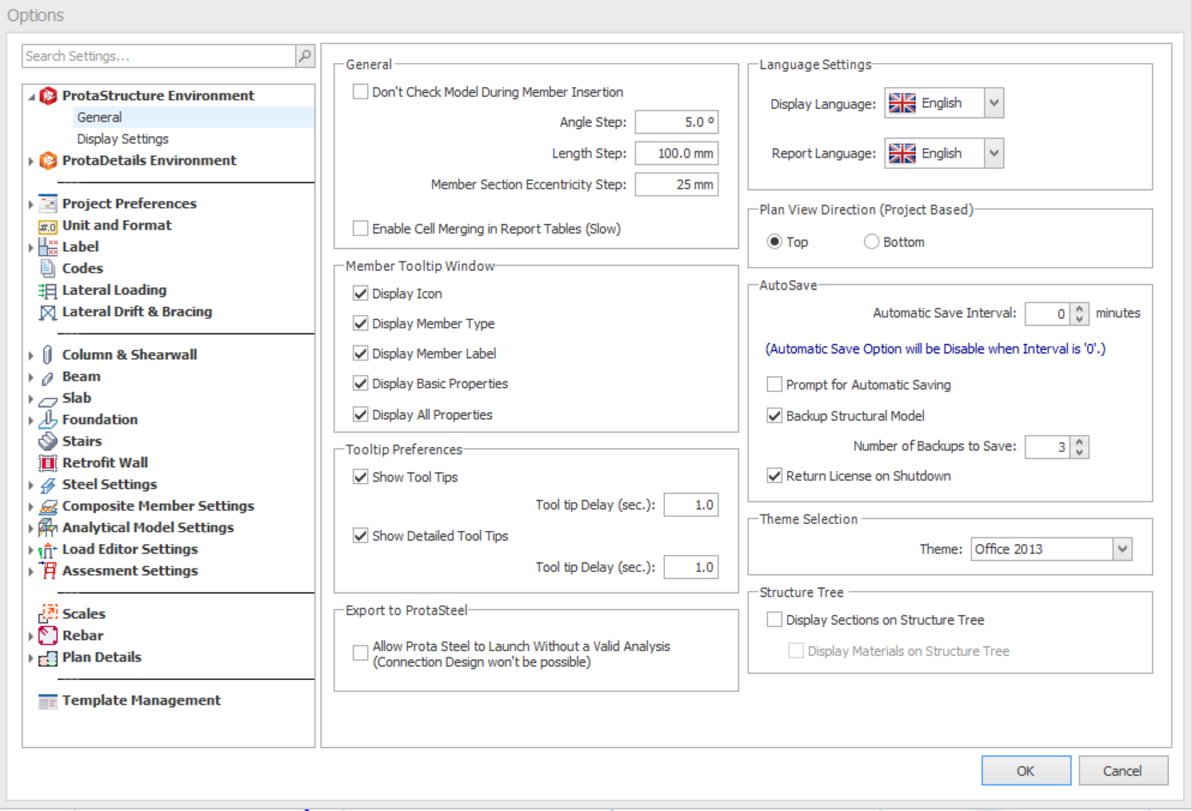Click the Stairs icon in the tree

point(47,441)
